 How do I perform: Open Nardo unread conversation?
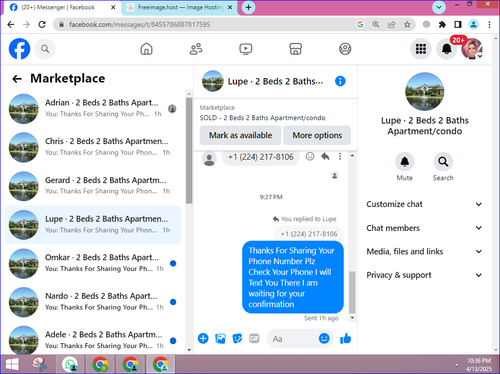(x=93, y=302)
